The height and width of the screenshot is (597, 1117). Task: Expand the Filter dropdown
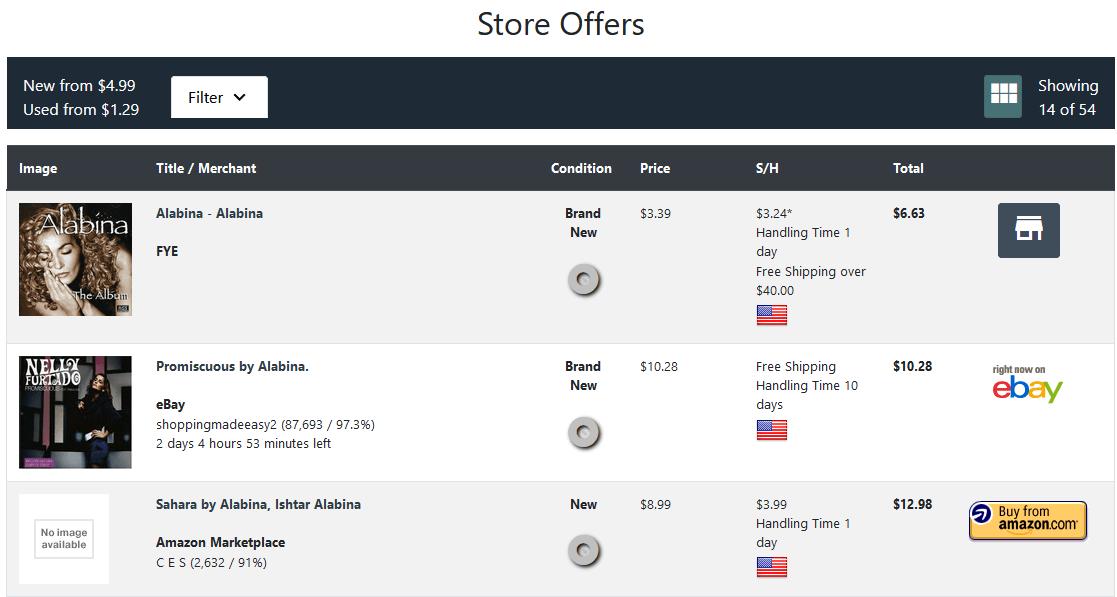(x=219, y=97)
